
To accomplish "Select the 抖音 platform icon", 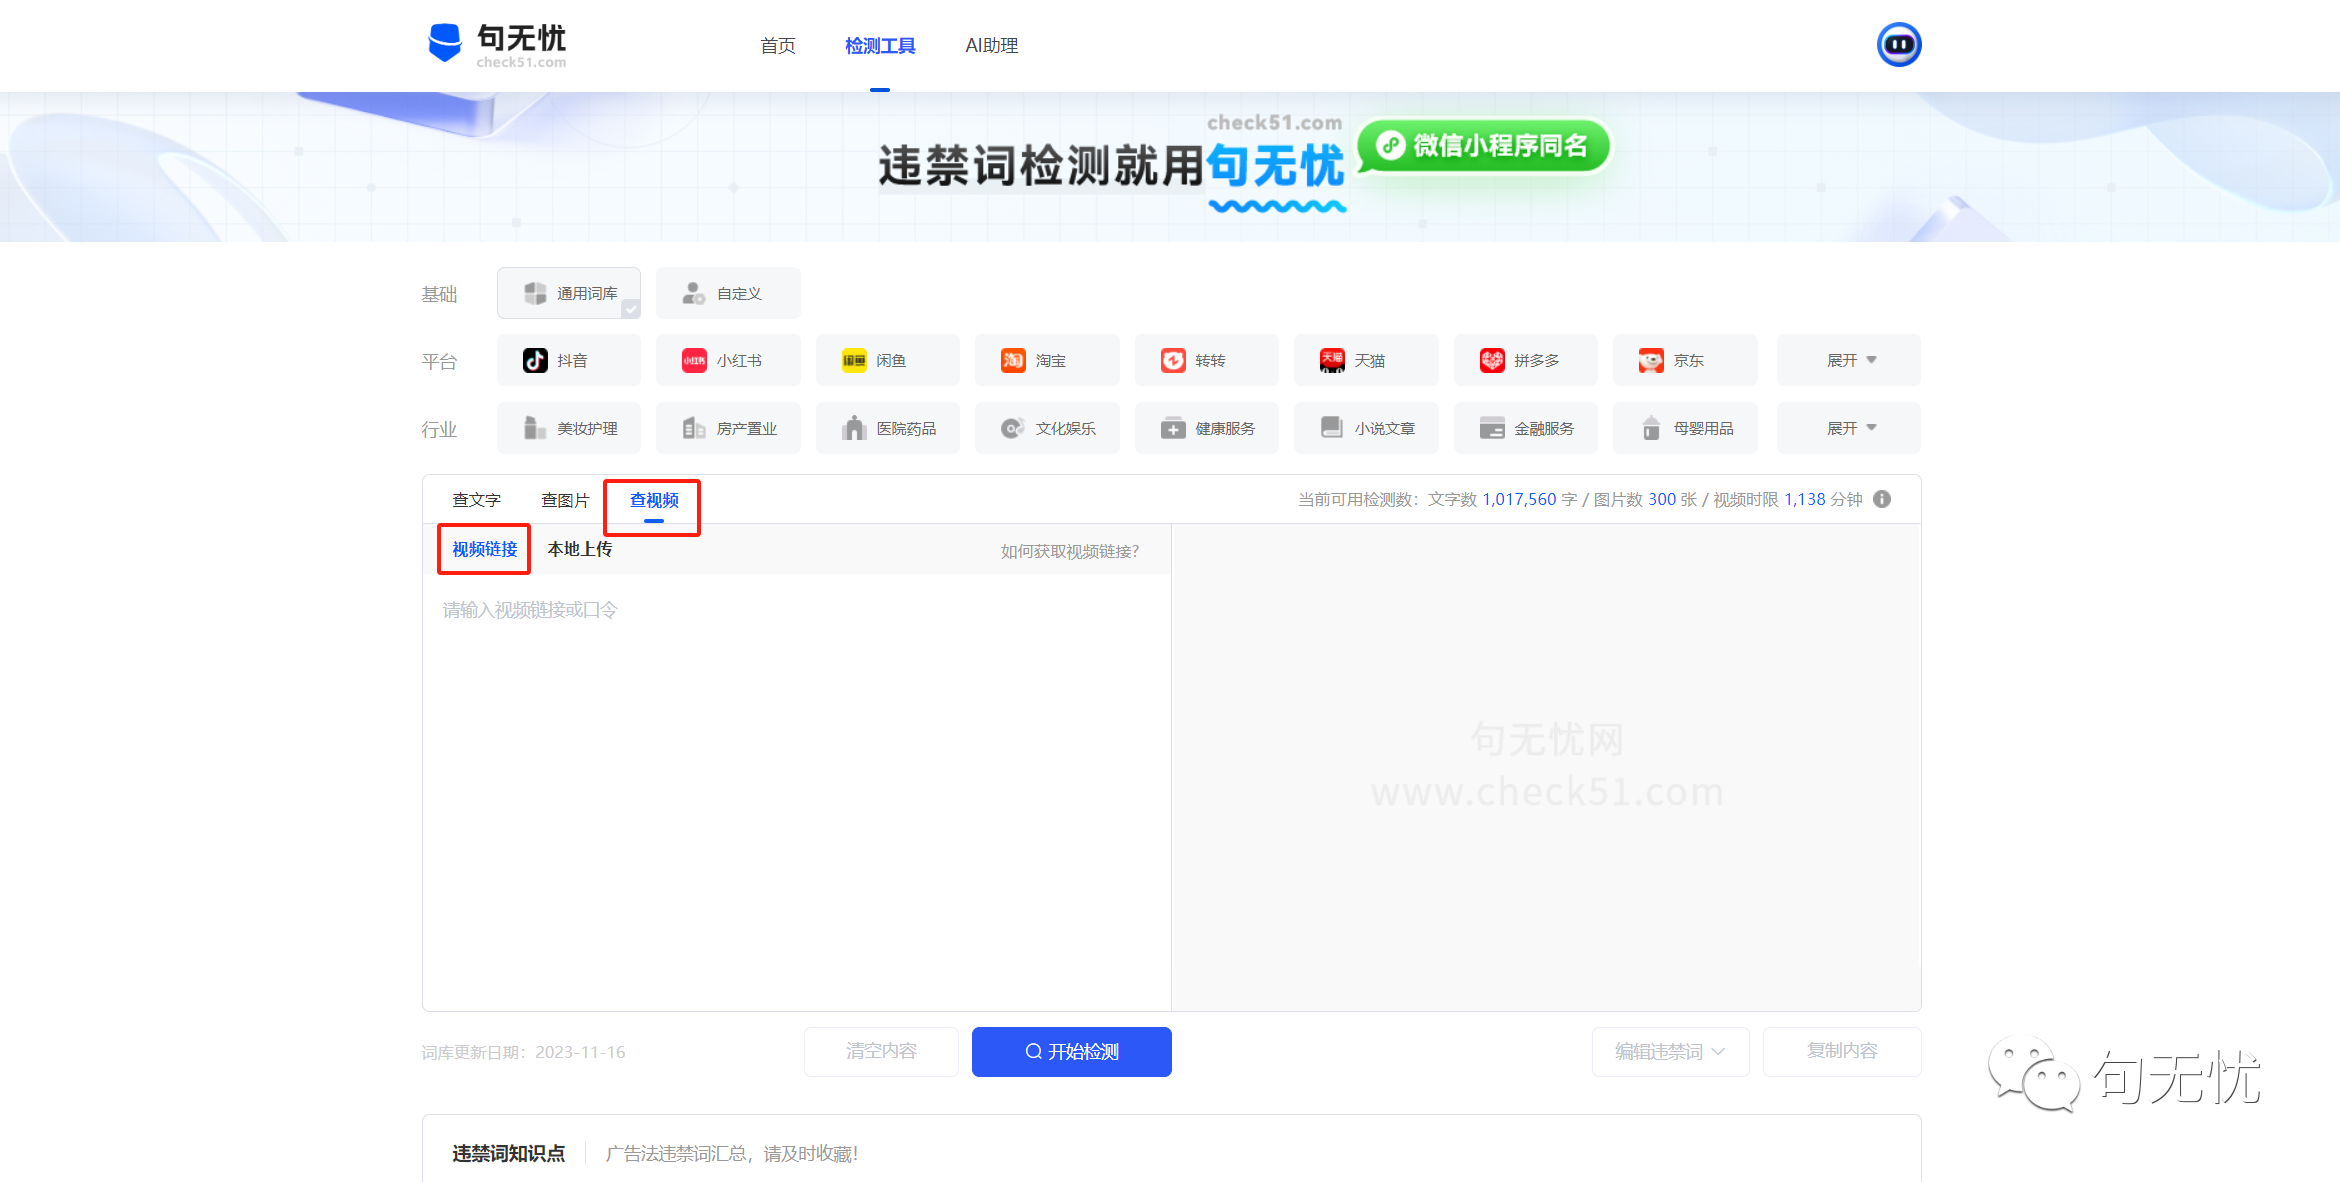I will pos(535,360).
